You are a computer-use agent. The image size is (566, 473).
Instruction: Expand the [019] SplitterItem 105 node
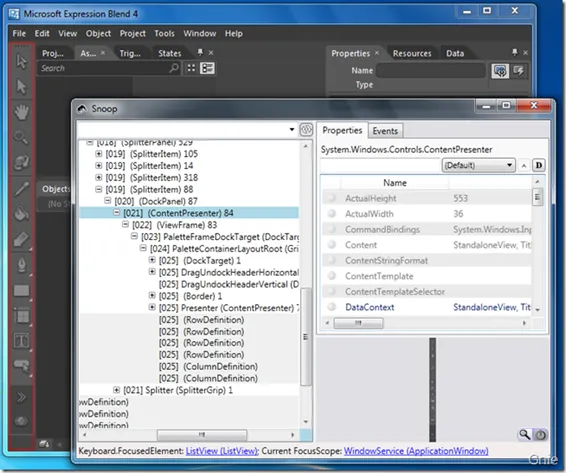pyautogui.click(x=99, y=153)
